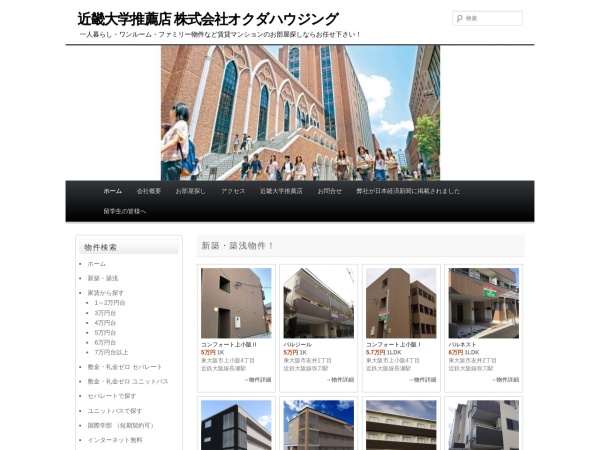Select the 7万円台以上 rent filter
Image resolution: width=600 pixels, height=450 pixels.
pos(111,352)
